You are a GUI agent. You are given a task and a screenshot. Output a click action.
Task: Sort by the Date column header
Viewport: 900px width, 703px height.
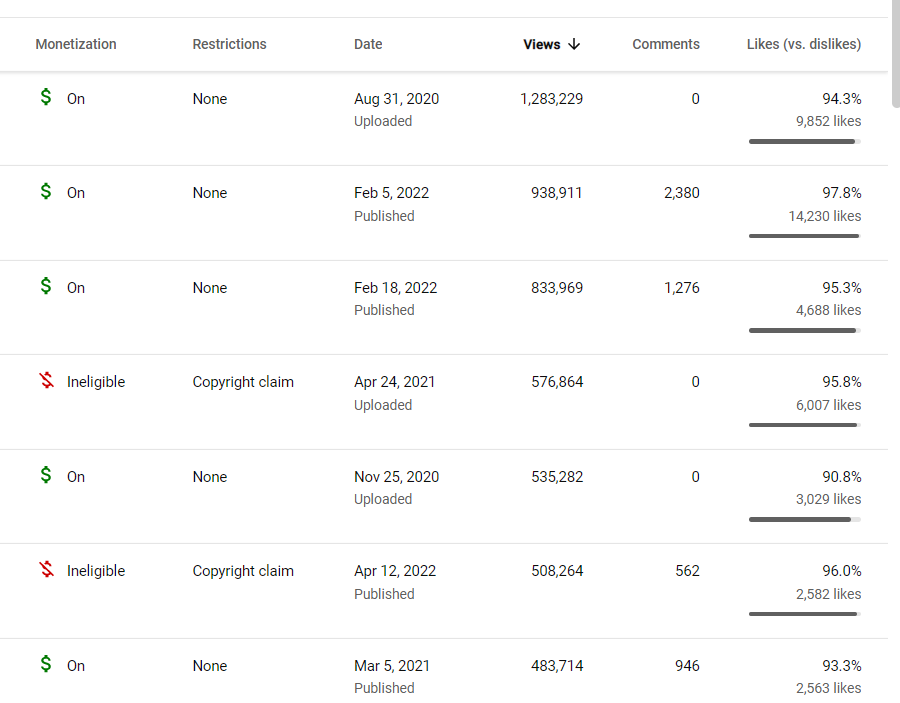(x=368, y=44)
